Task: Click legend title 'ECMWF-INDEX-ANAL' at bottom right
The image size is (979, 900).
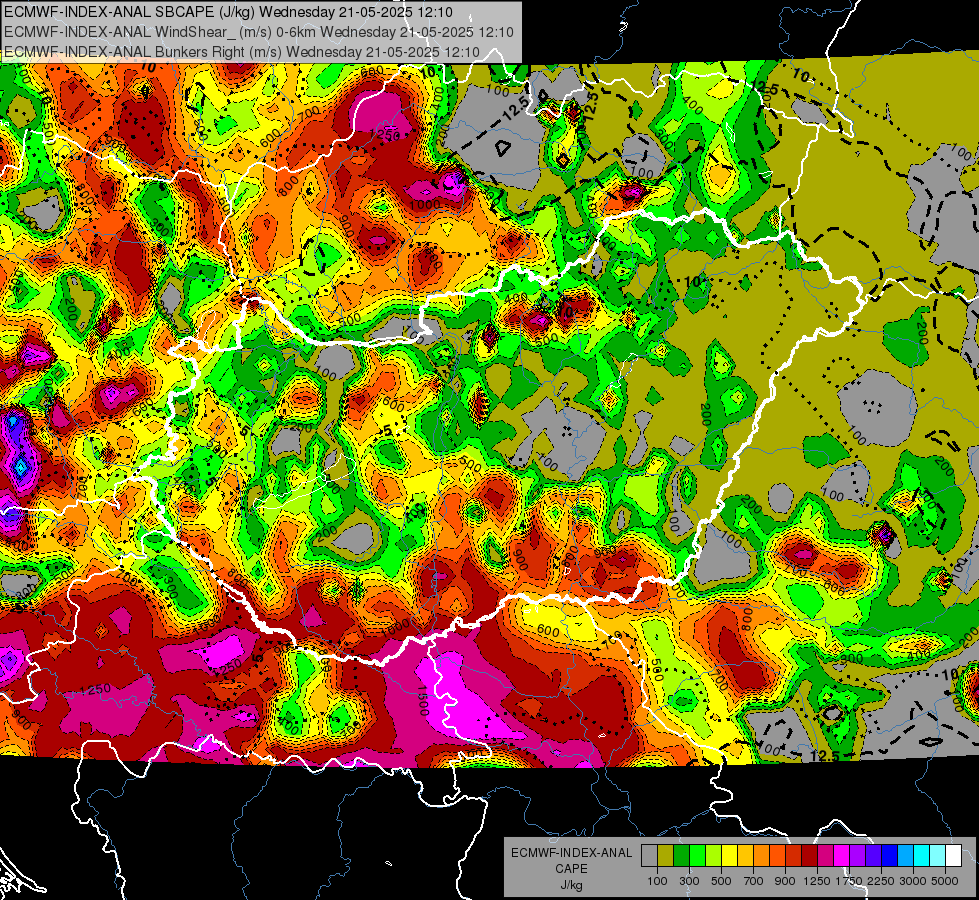Action: click(x=571, y=853)
